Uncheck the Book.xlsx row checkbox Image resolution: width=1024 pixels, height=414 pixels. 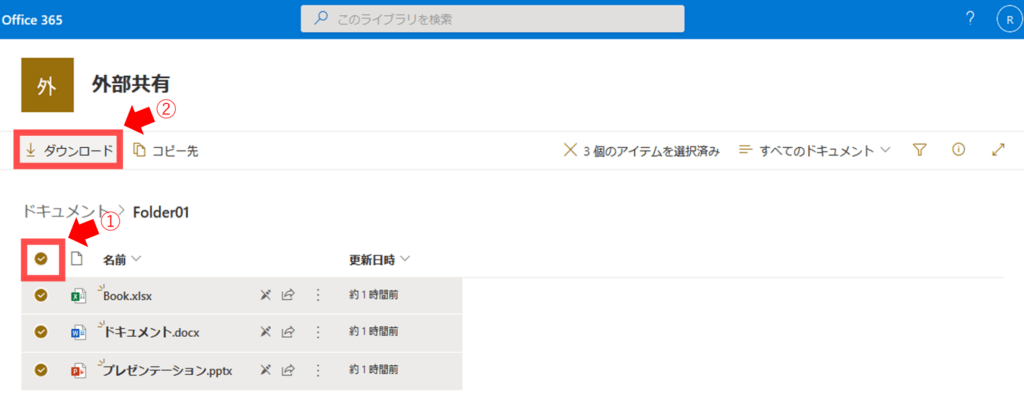click(42, 295)
